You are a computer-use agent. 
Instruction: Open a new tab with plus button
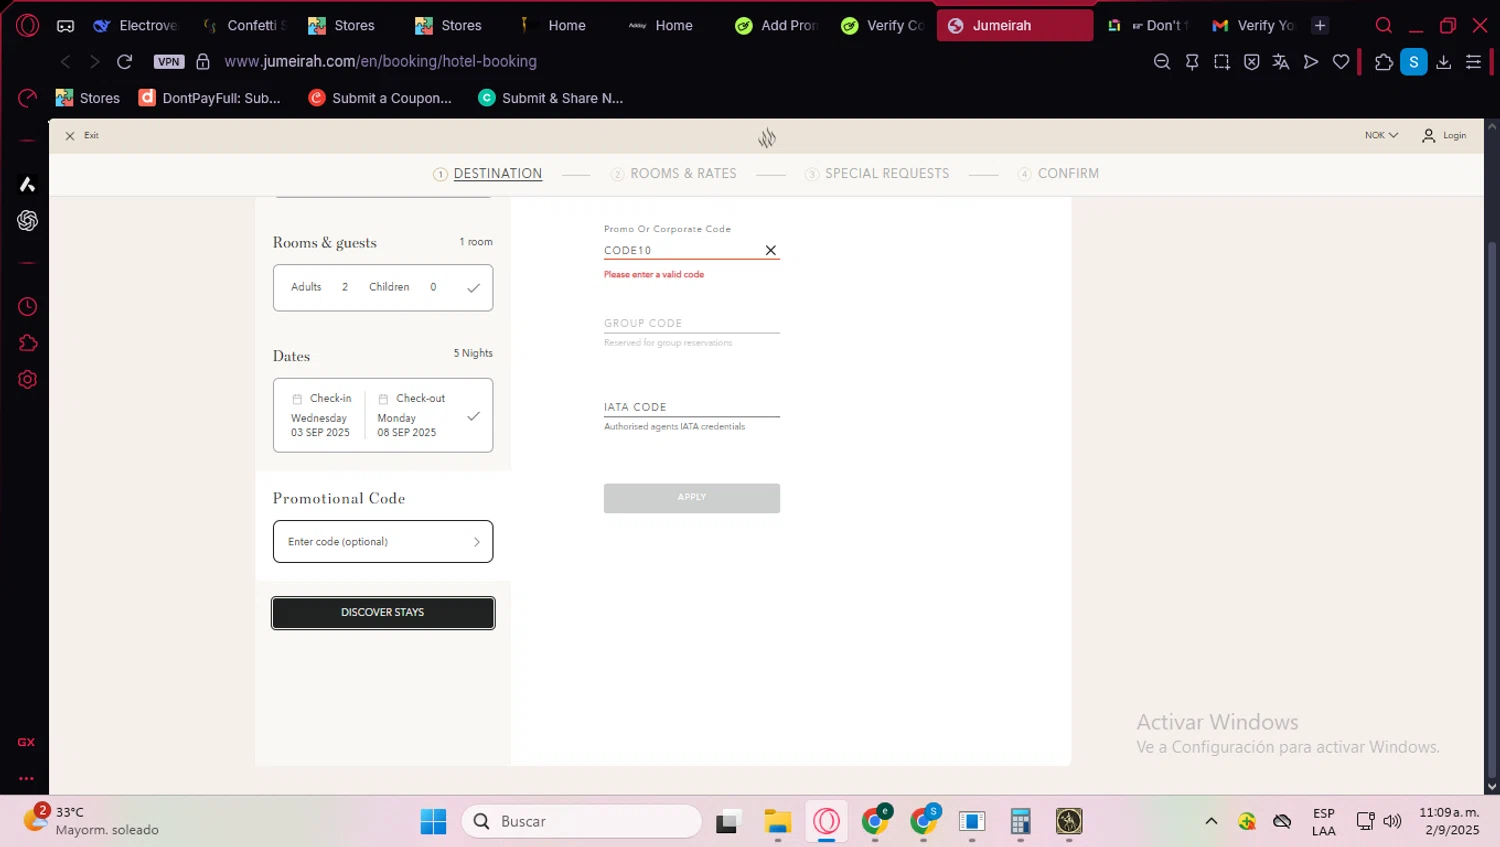click(x=1320, y=25)
